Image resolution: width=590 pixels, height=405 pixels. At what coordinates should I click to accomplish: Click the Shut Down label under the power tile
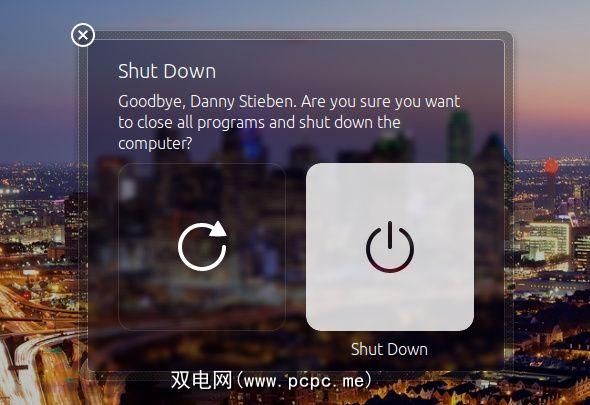point(389,349)
